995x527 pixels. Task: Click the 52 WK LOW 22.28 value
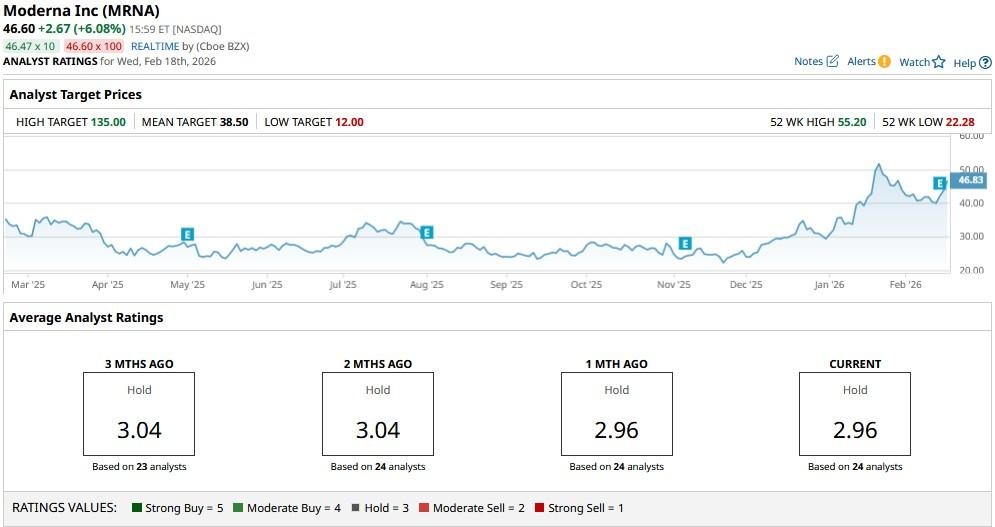[x=960, y=122]
